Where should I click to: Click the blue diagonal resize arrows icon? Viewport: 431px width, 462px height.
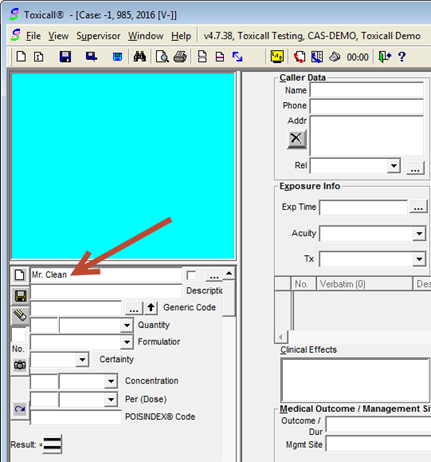237,57
